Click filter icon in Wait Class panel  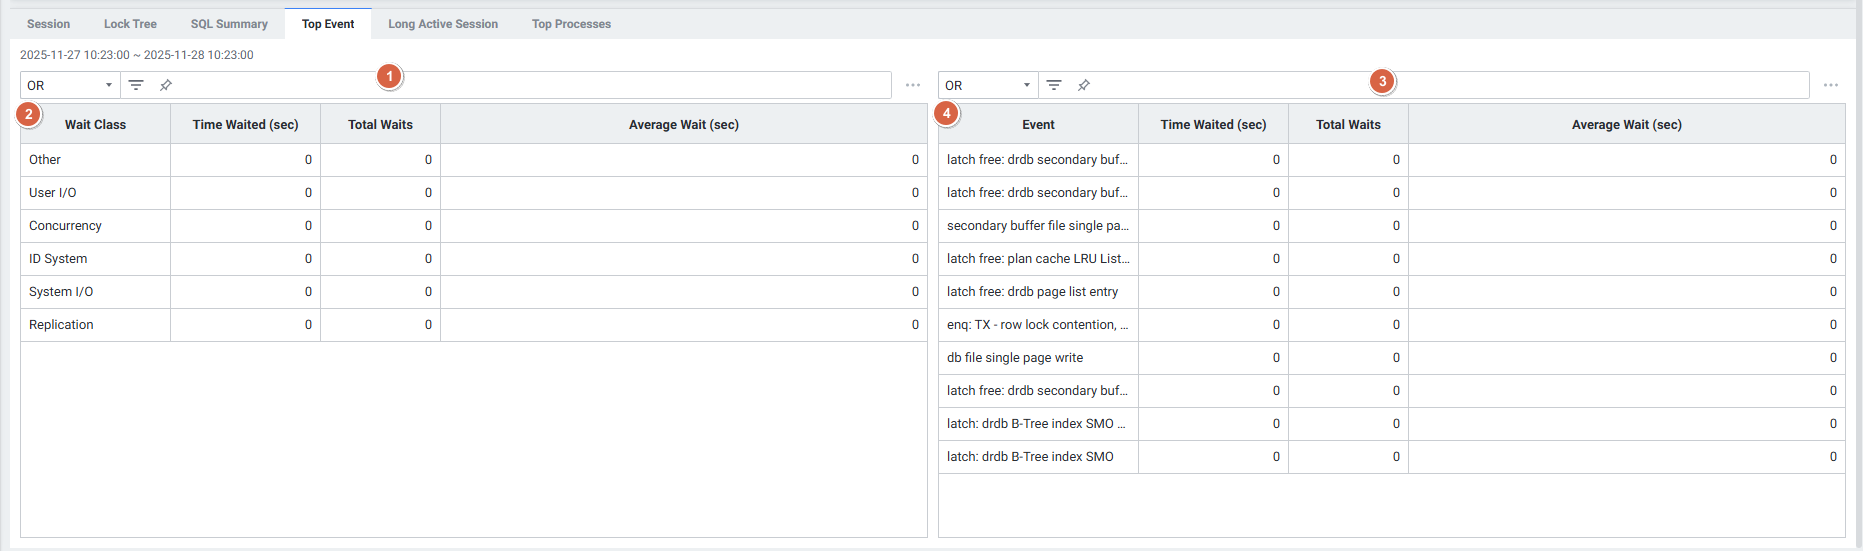pos(136,85)
